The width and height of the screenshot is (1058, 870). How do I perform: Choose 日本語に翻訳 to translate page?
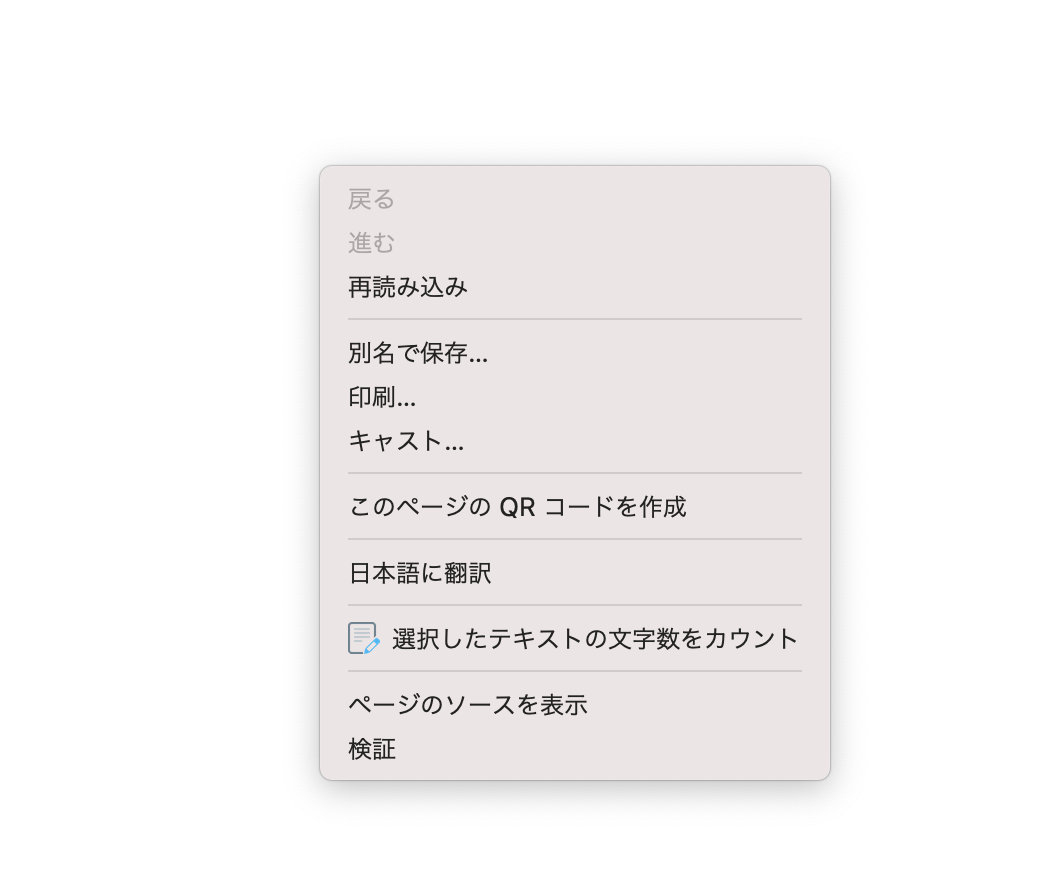coord(420,573)
